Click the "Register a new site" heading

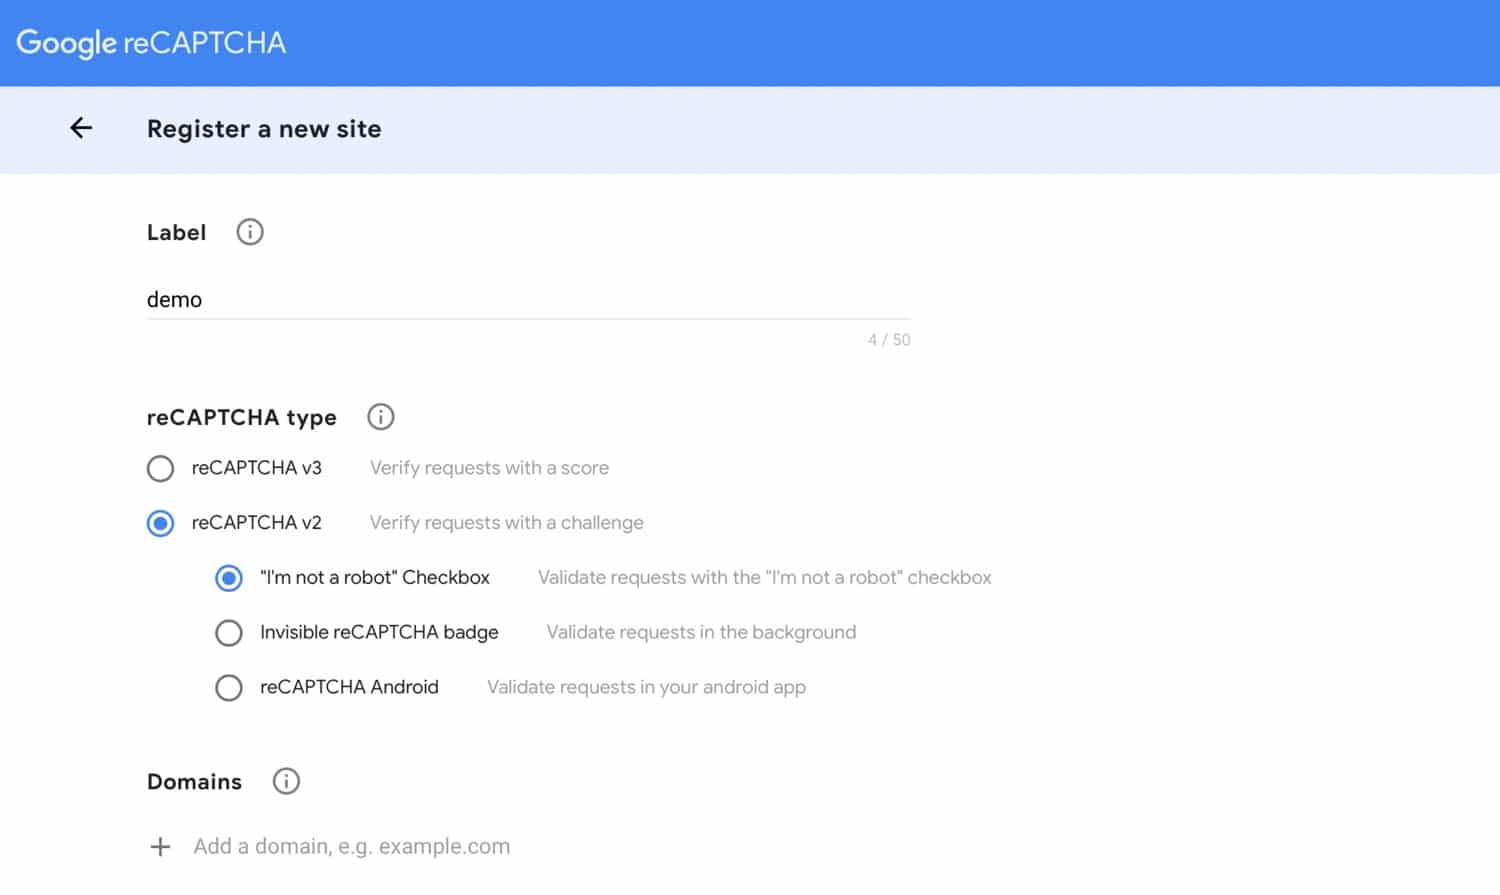click(263, 128)
